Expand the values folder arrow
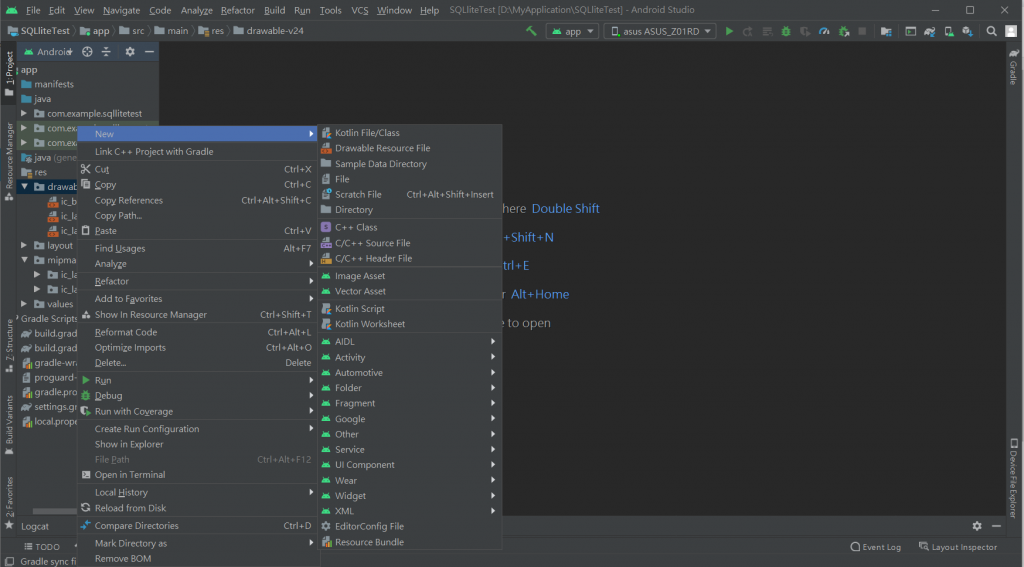This screenshot has height=567, width=1024. (24, 304)
